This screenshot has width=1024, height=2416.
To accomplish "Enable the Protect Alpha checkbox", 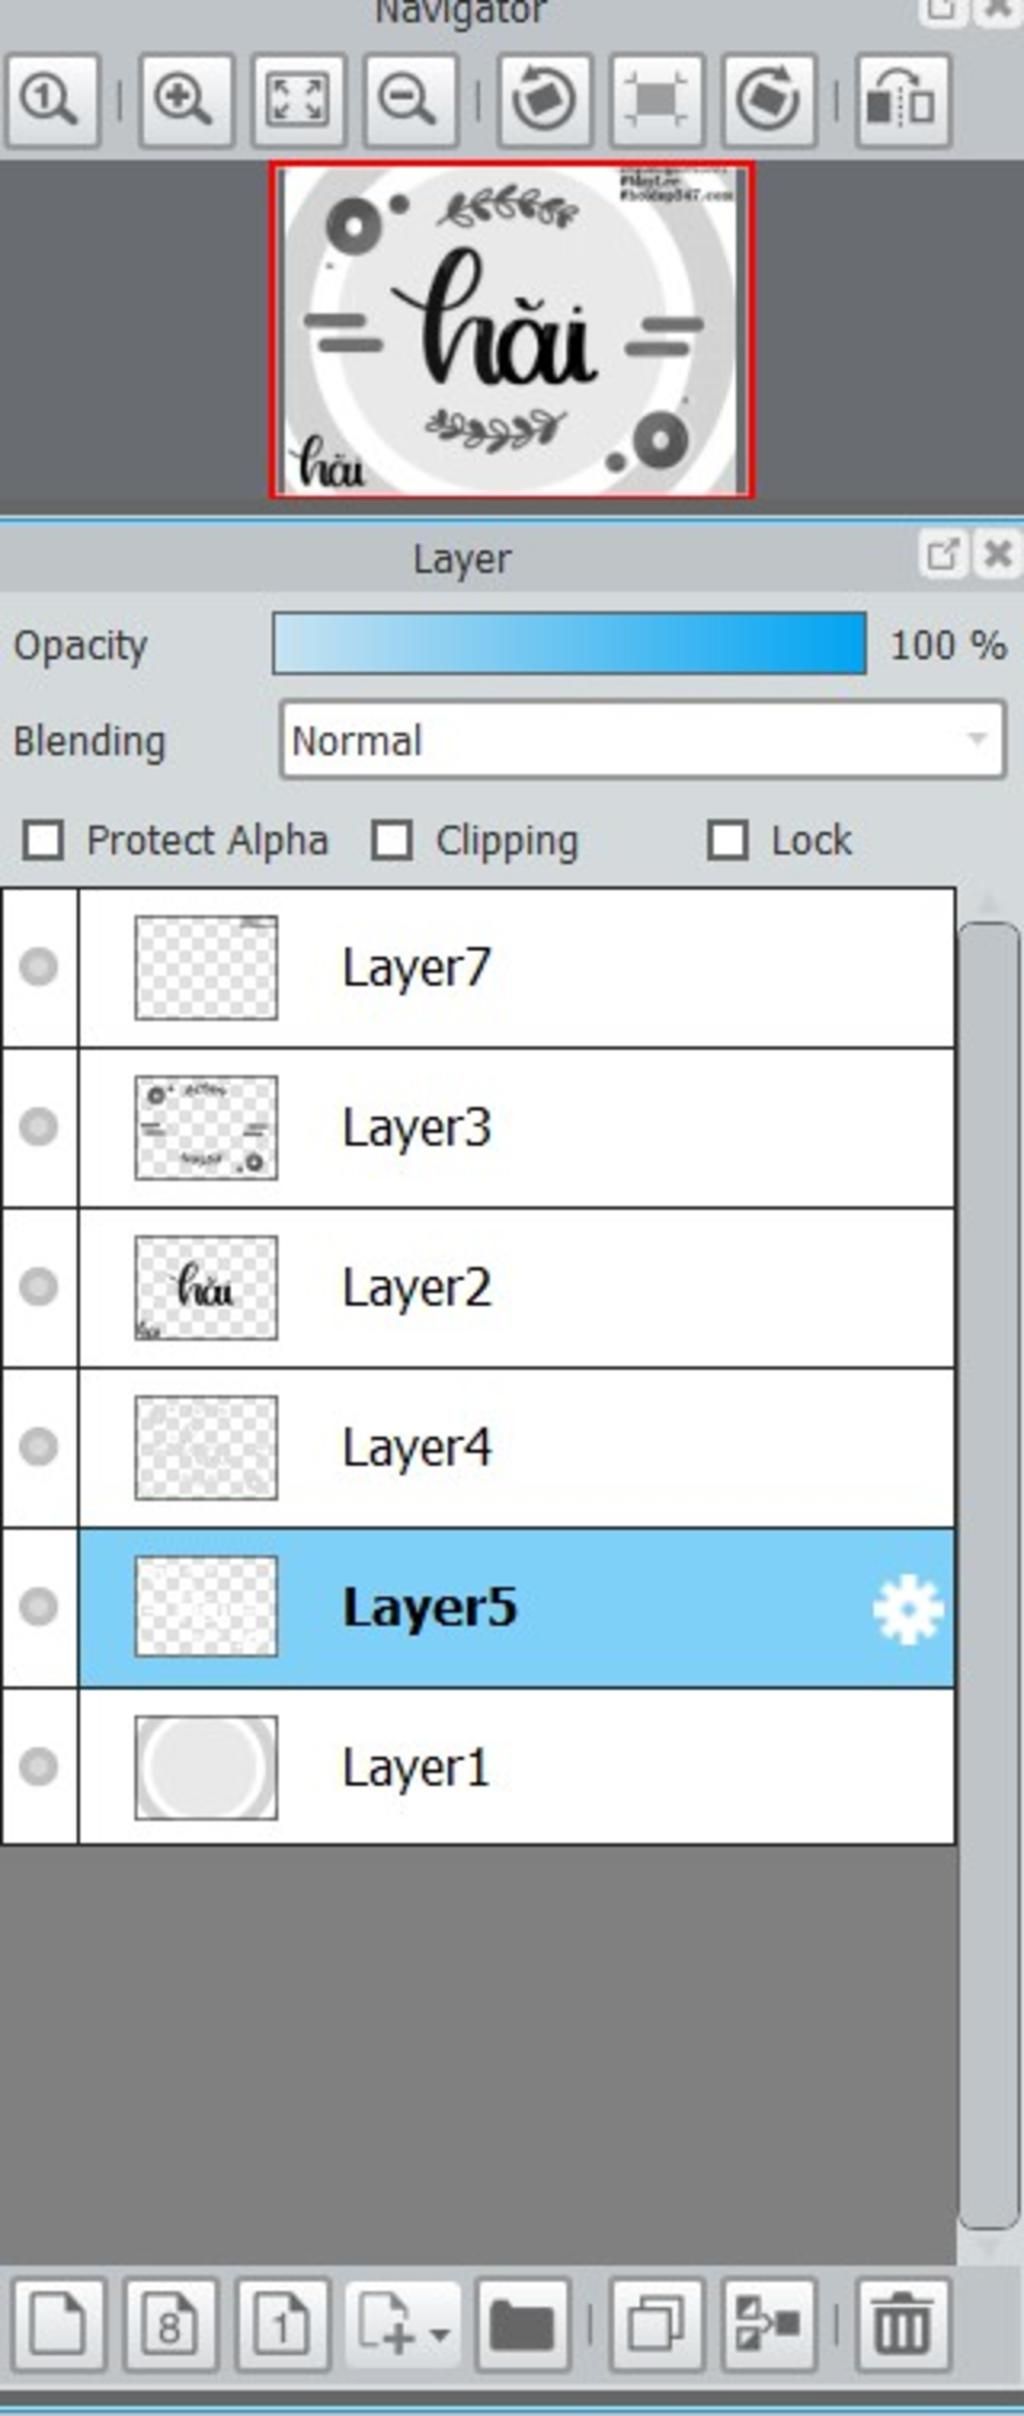I will [x=43, y=840].
